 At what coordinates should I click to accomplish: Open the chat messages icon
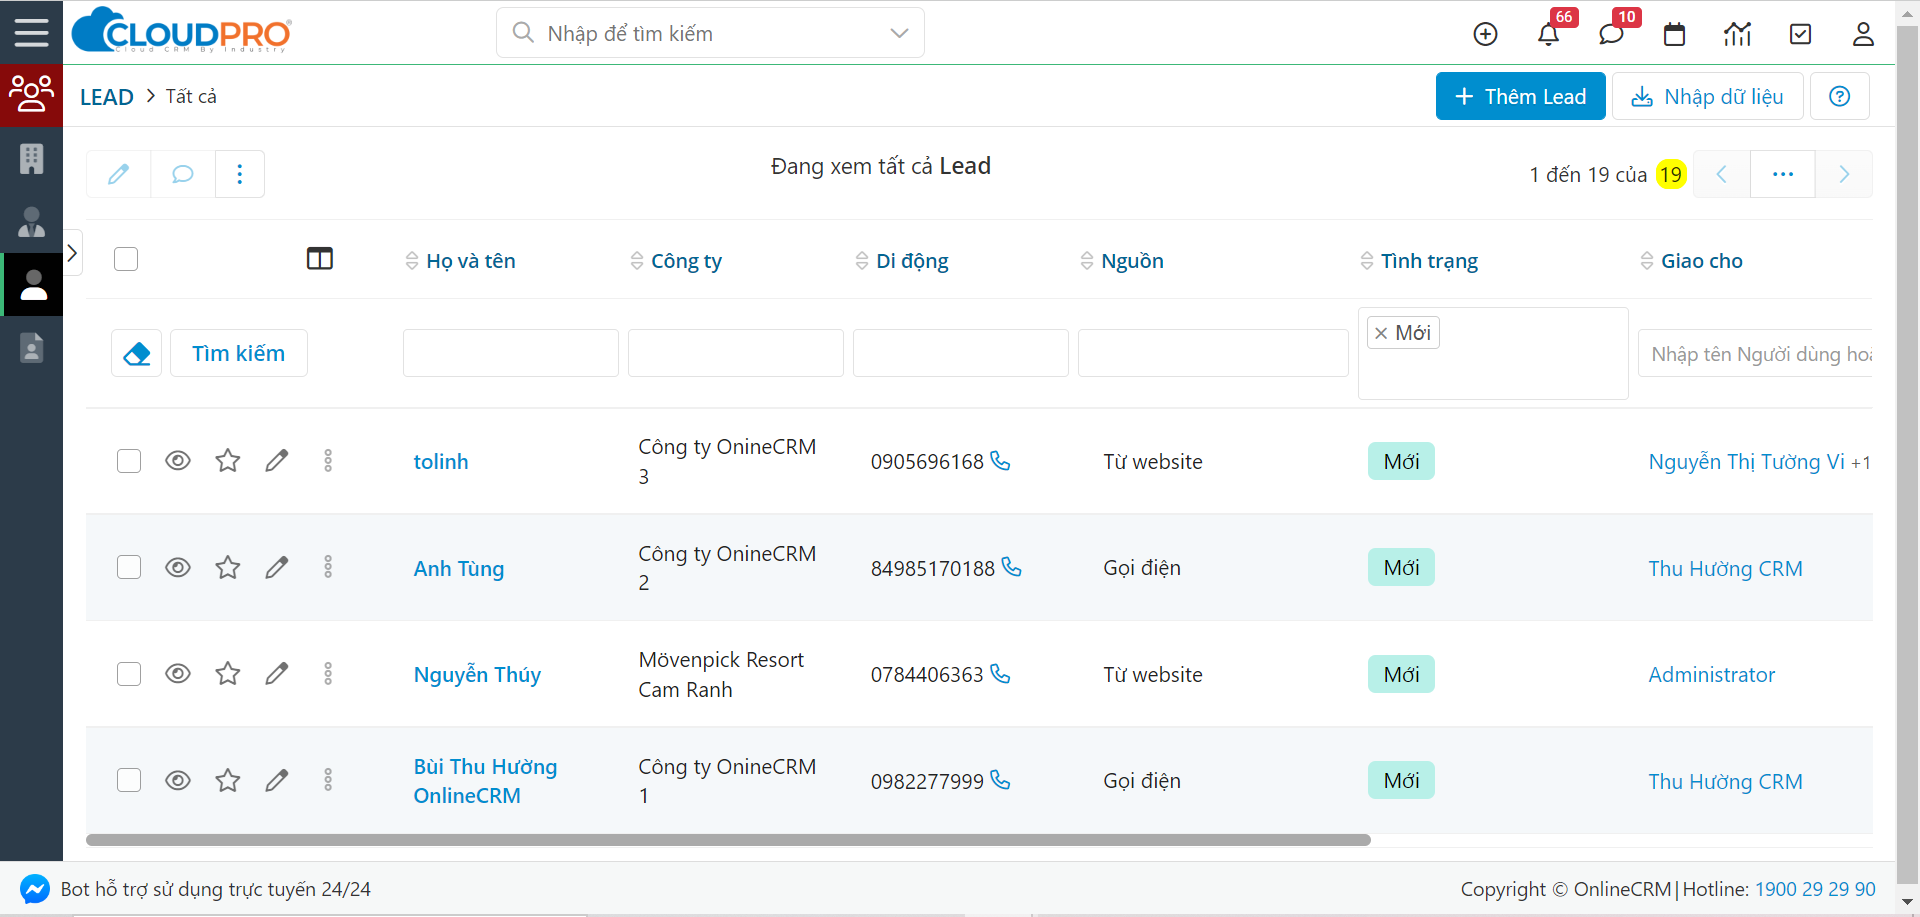(1611, 34)
